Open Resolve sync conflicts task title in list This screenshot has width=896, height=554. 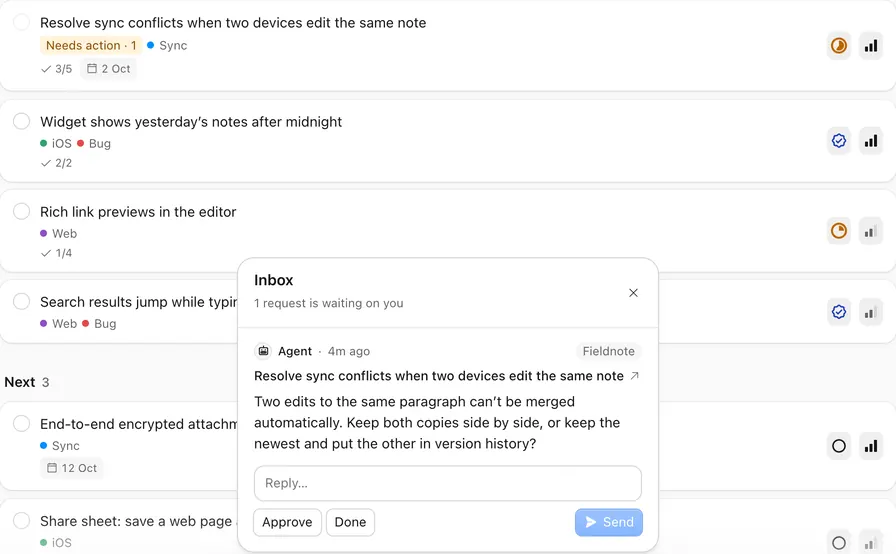tap(233, 23)
